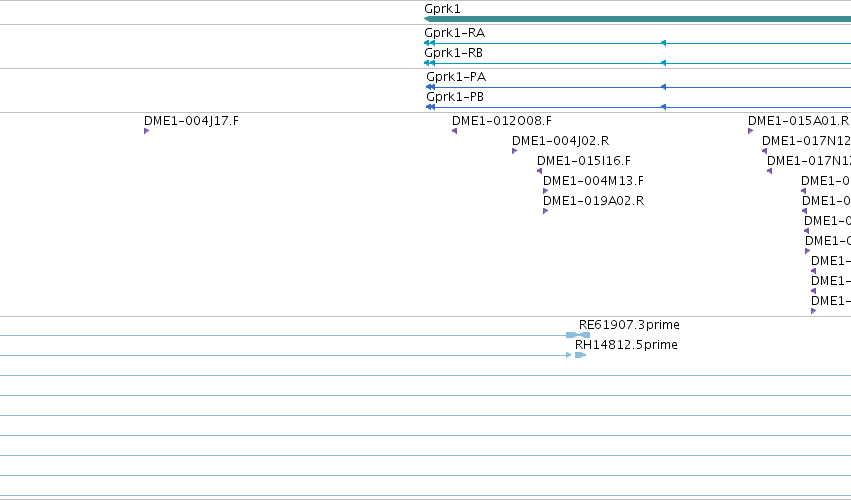This screenshot has height=500, width=851.
Task: Click the DME1-015A01.R arrow marker
Action: [751, 131]
